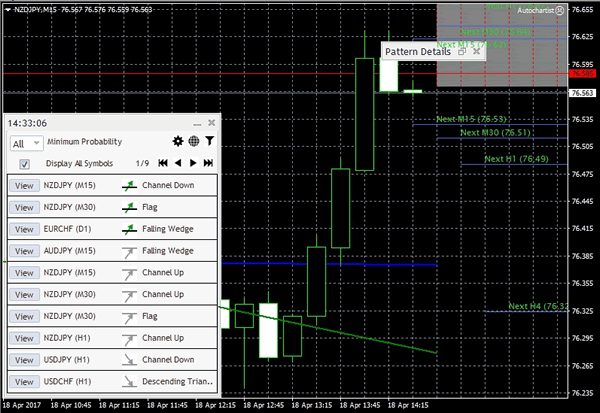View USDCHF (H1) Descending Triangle pattern

click(21, 382)
